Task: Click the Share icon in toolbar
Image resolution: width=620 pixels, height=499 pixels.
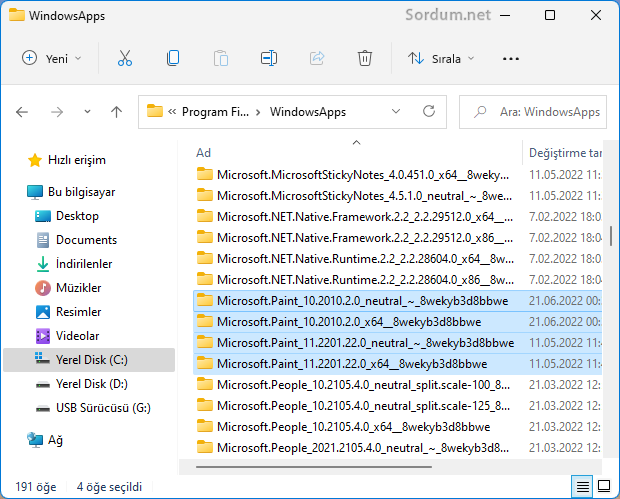Action: pos(317,59)
